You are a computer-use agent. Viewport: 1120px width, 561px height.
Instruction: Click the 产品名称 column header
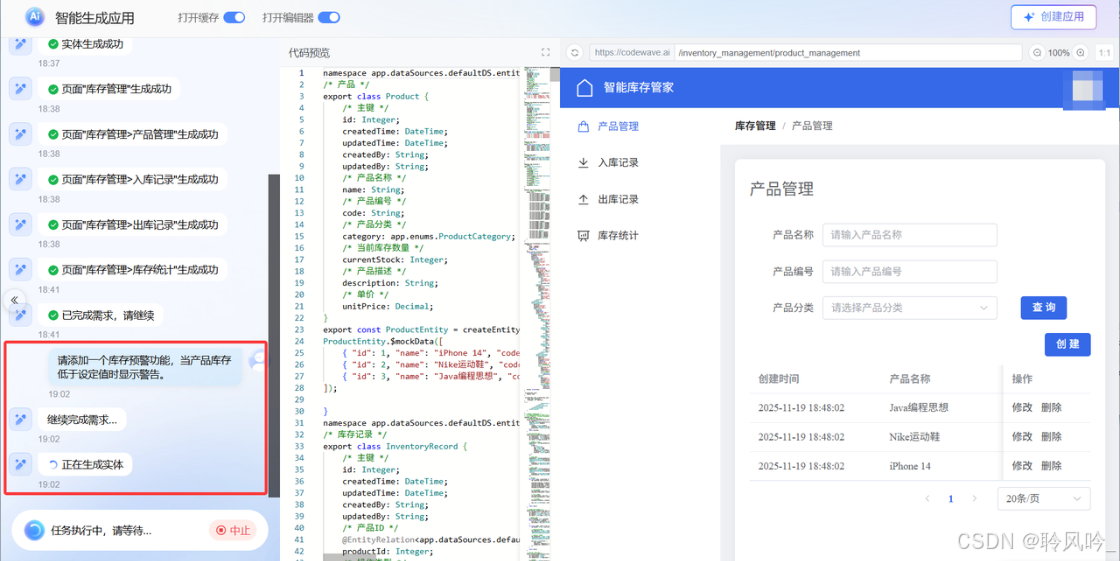pos(909,379)
